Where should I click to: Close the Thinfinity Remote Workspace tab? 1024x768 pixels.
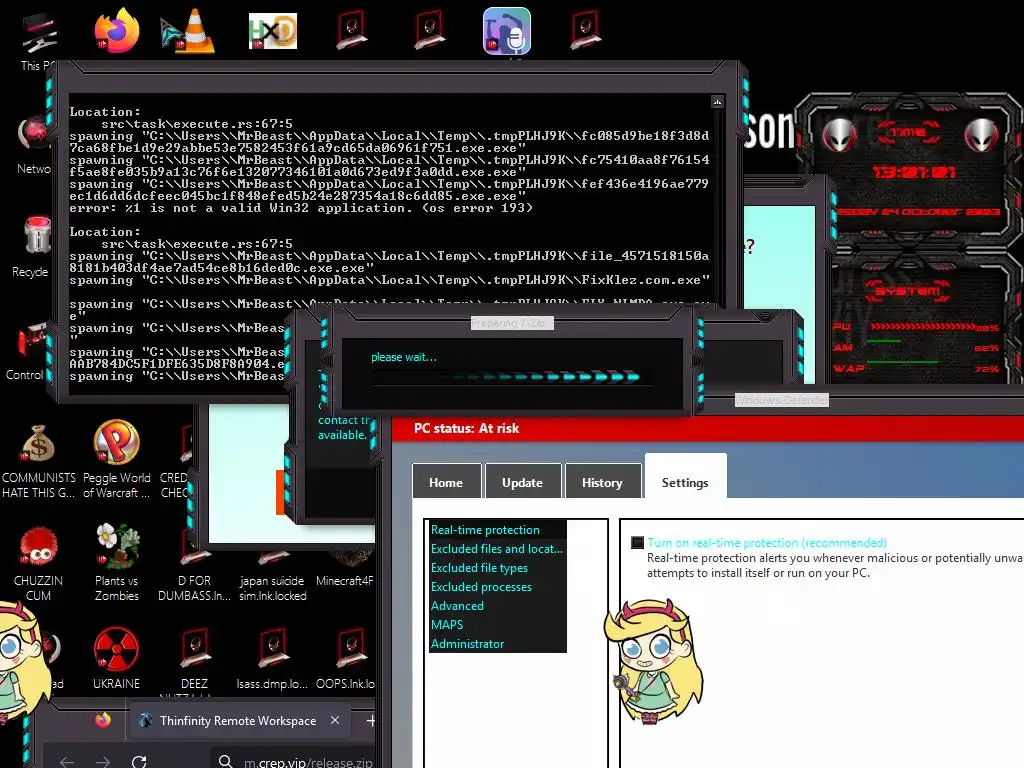335,720
